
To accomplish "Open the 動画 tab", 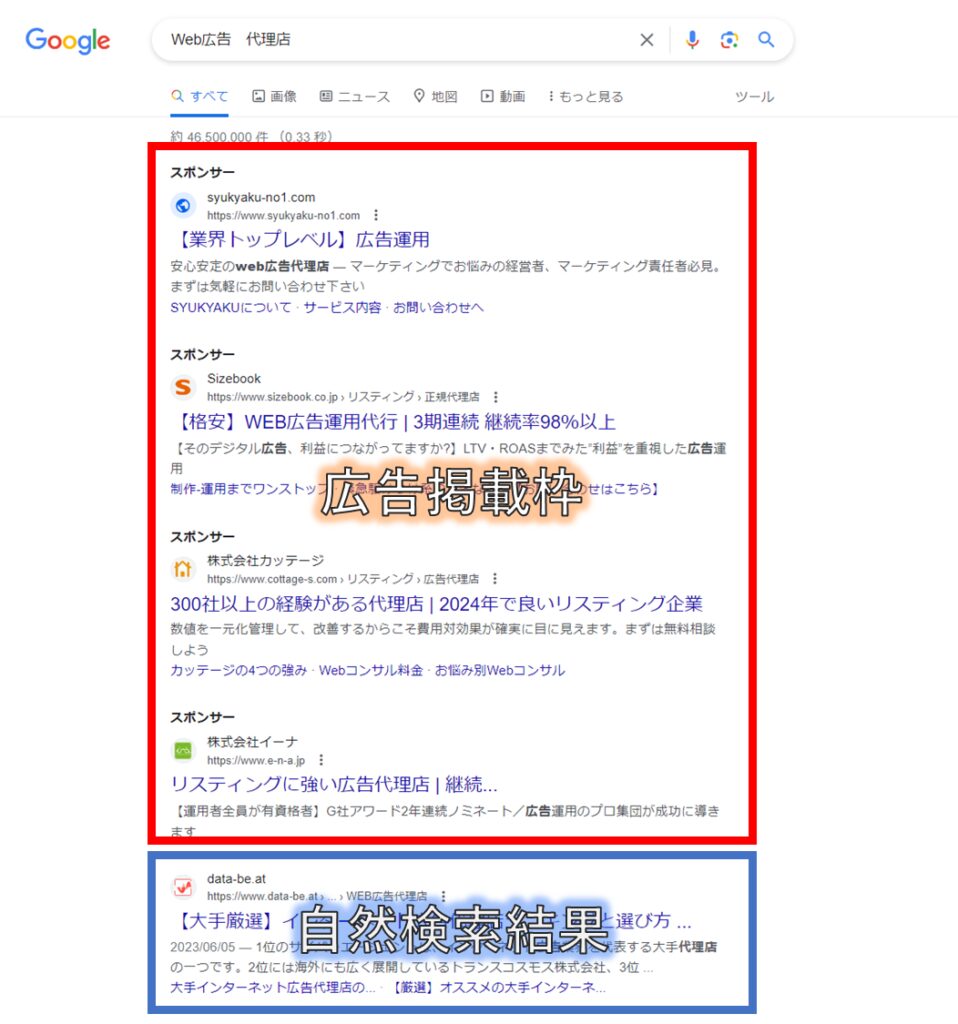I will coord(503,97).
